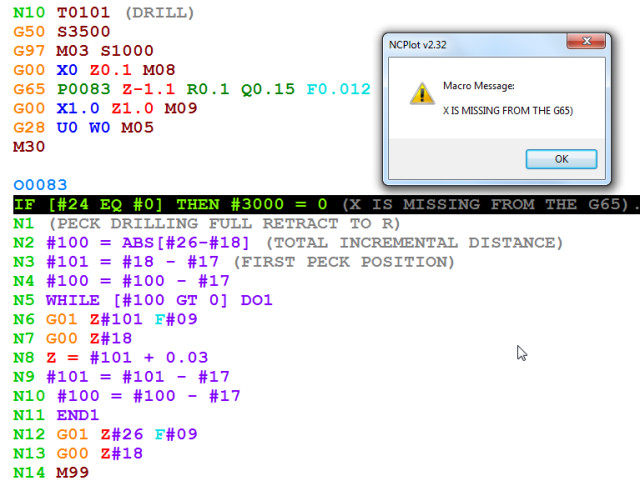Viewport: 640px width, 501px height.
Task: Click line 'G28 U0 W0 M05'
Action: pyautogui.click(x=83, y=127)
